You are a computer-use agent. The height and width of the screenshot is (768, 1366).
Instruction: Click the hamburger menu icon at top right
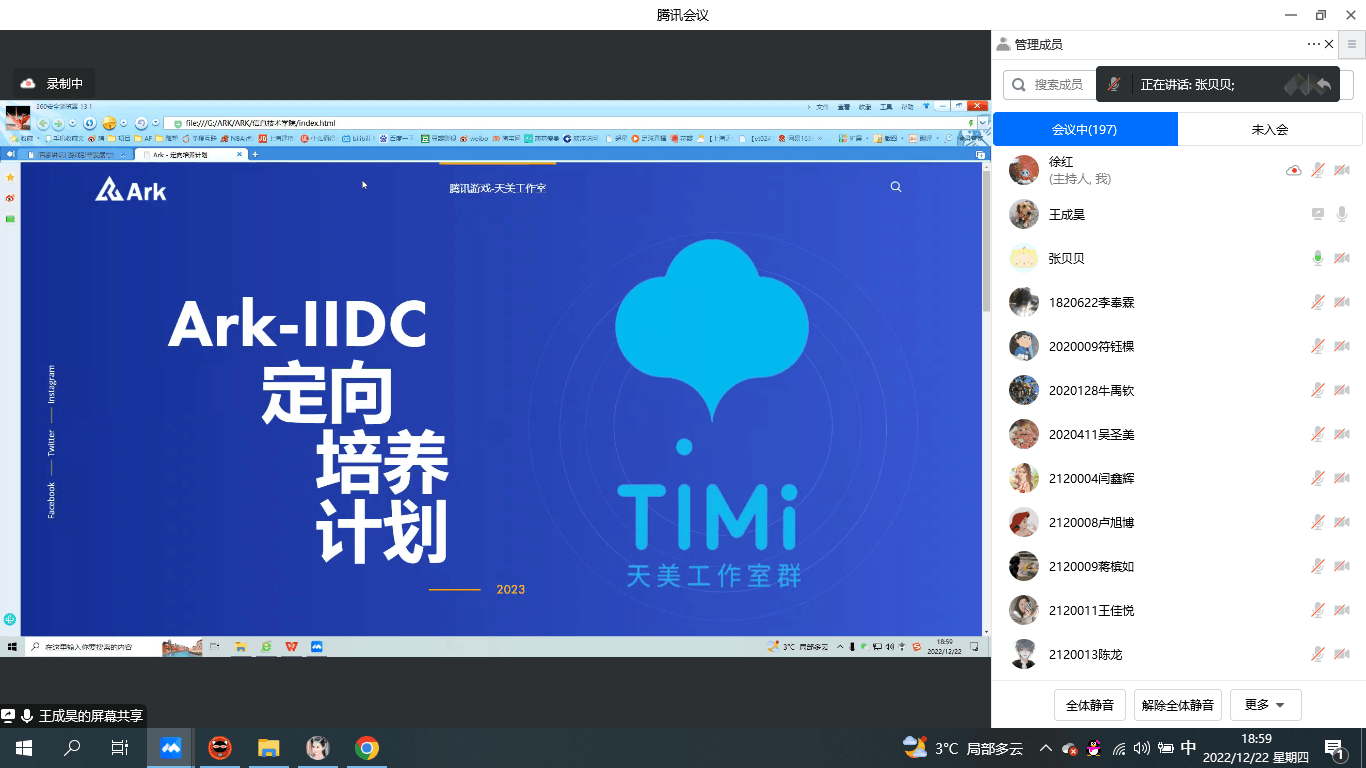click(x=1352, y=44)
